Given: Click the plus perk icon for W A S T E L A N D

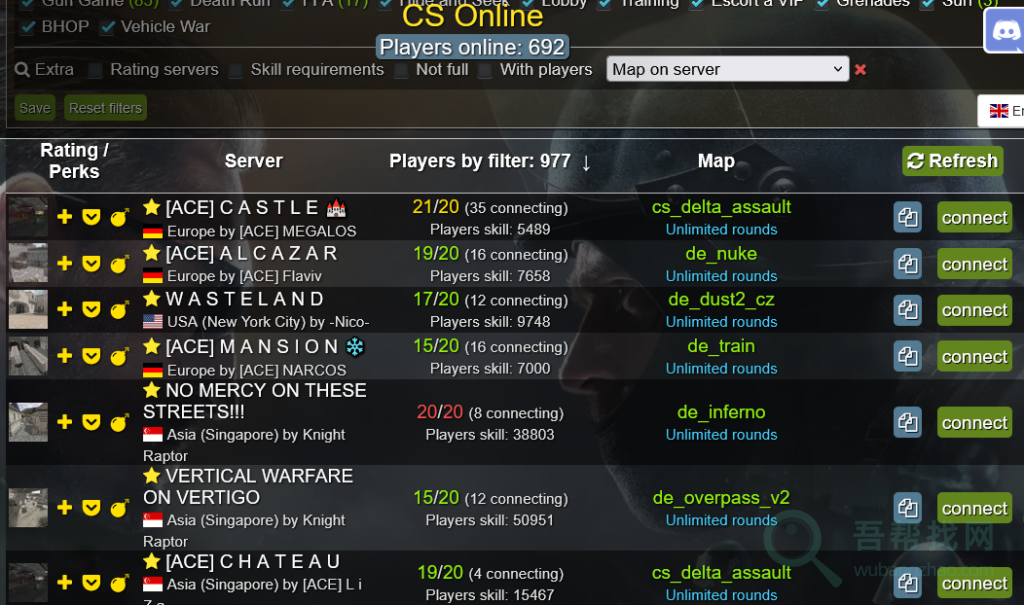Looking at the screenshot, I should pyautogui.click(x=65, y=309).
